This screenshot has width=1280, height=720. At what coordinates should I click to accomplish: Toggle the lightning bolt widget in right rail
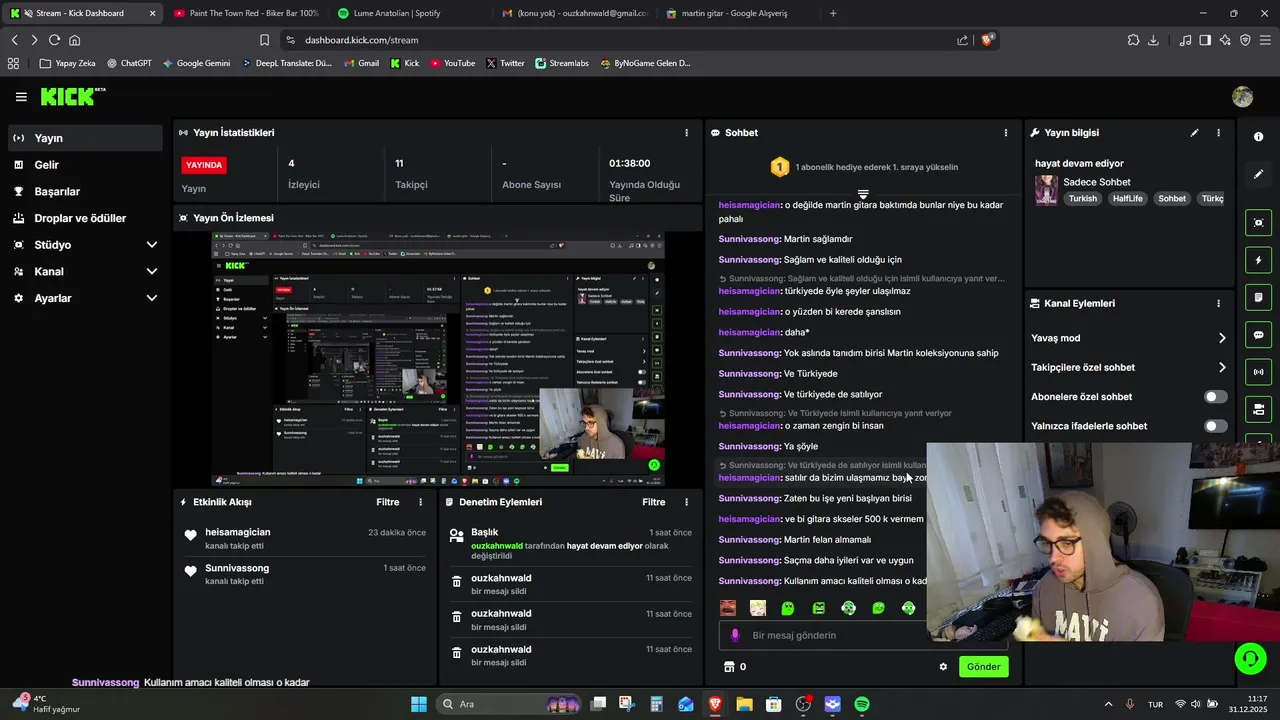pyautogui.click(x=1258, y=260)
